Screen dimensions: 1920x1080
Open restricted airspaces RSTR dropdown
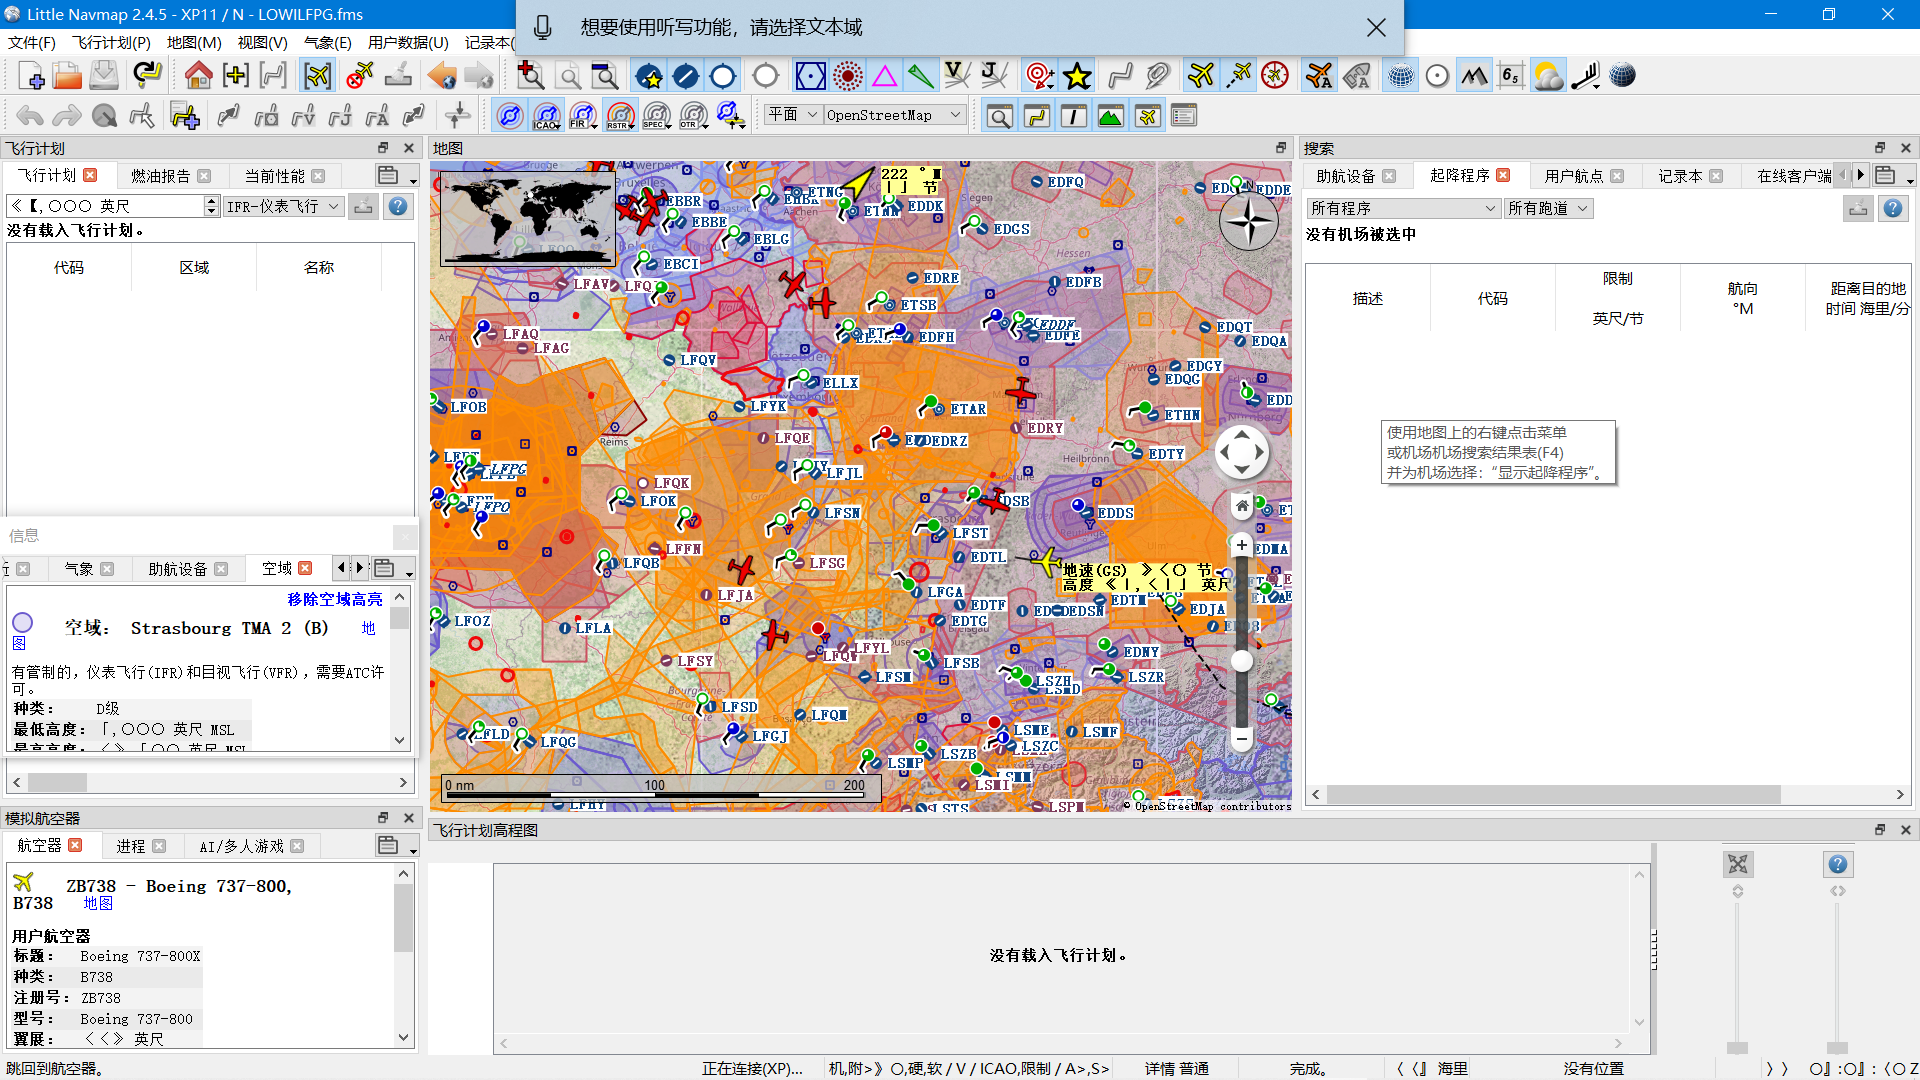pos(620,116)
